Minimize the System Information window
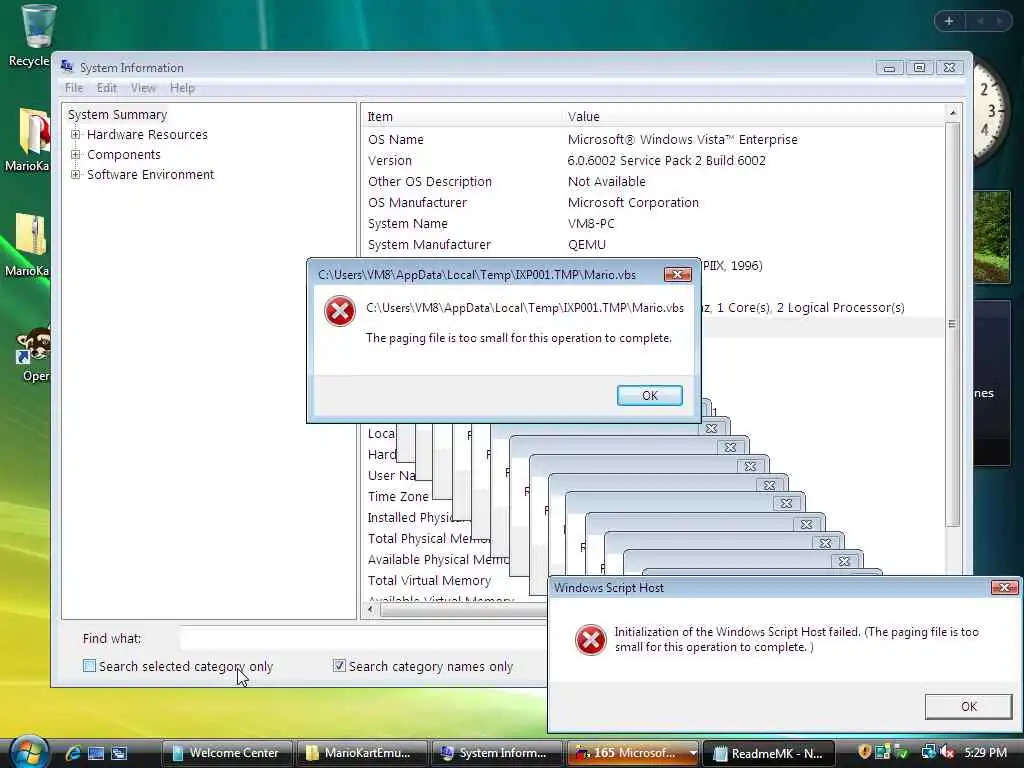This screenshot has height=768, width=1024. click(x=889, y=67)
